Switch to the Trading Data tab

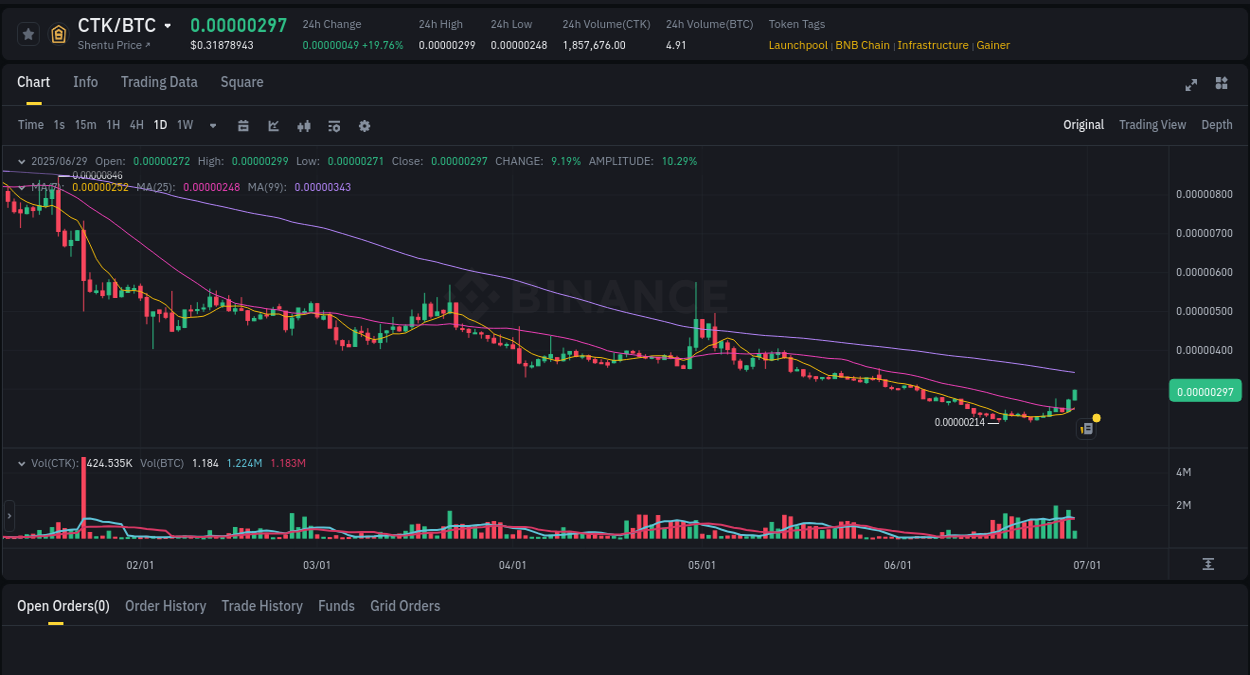[159, 82]
